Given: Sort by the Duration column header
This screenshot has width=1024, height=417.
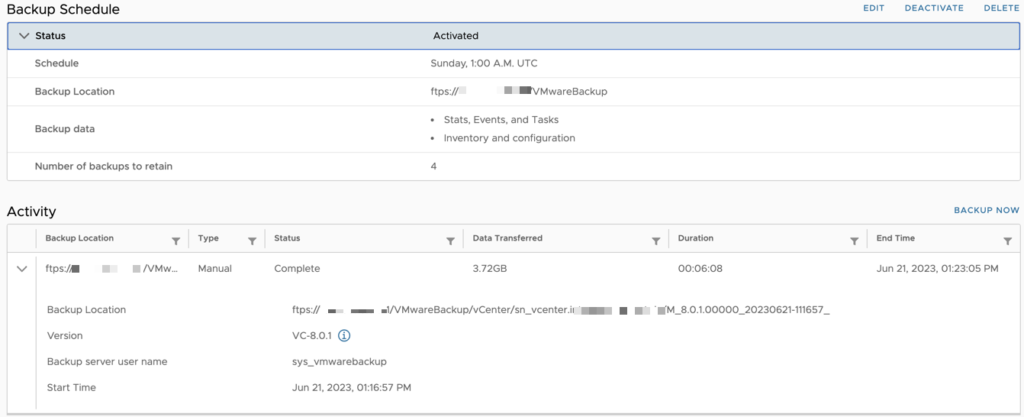Looking at the screenshot, I should [696, 238].
